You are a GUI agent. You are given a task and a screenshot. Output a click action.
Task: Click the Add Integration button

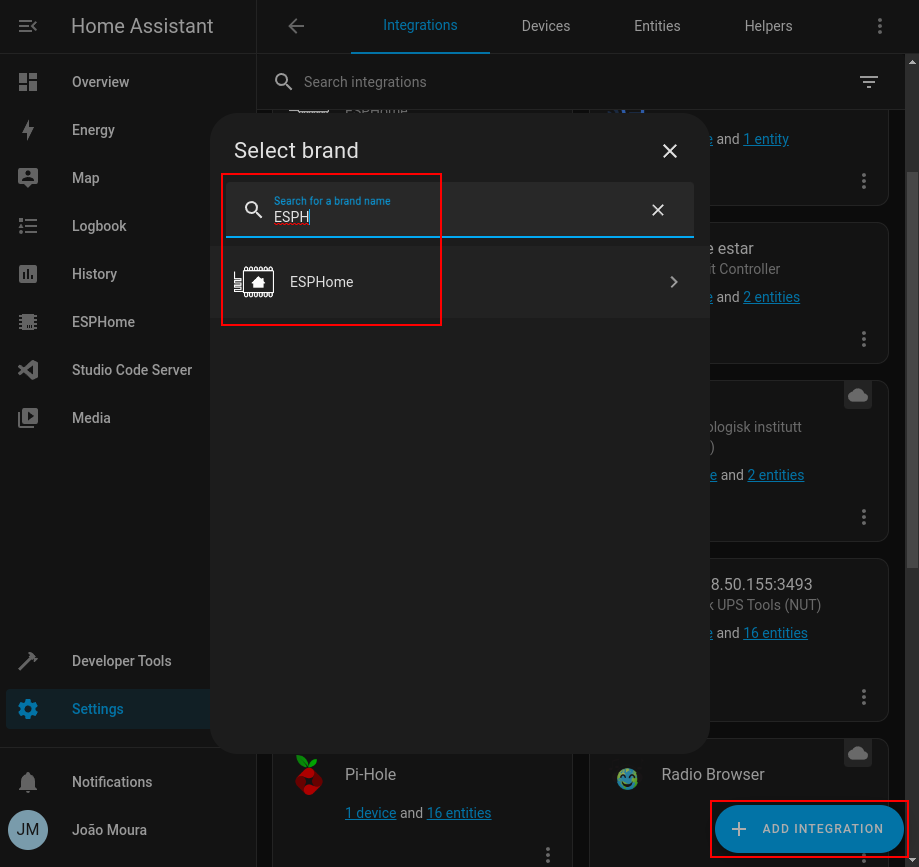coord(809,828)
